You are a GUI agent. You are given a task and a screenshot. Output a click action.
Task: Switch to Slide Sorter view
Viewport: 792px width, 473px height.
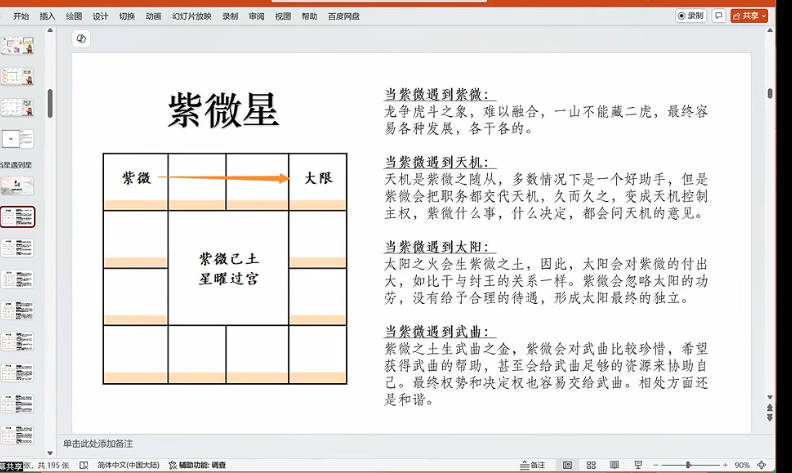click(x=591, y=465)
